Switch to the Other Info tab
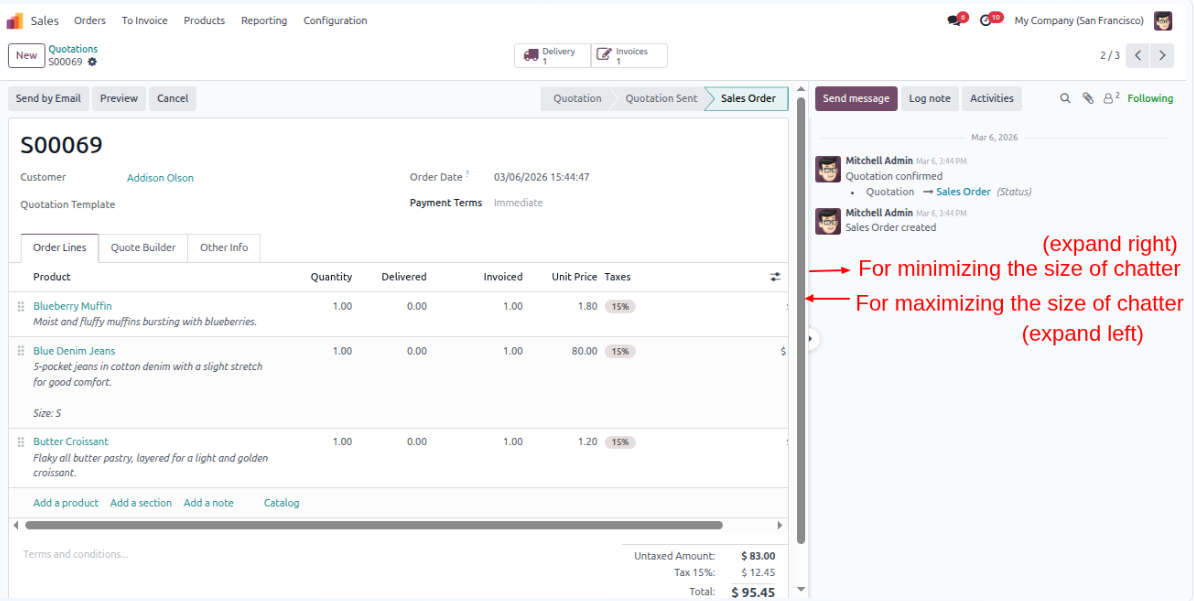1194x601 pixels. (224, 248)
